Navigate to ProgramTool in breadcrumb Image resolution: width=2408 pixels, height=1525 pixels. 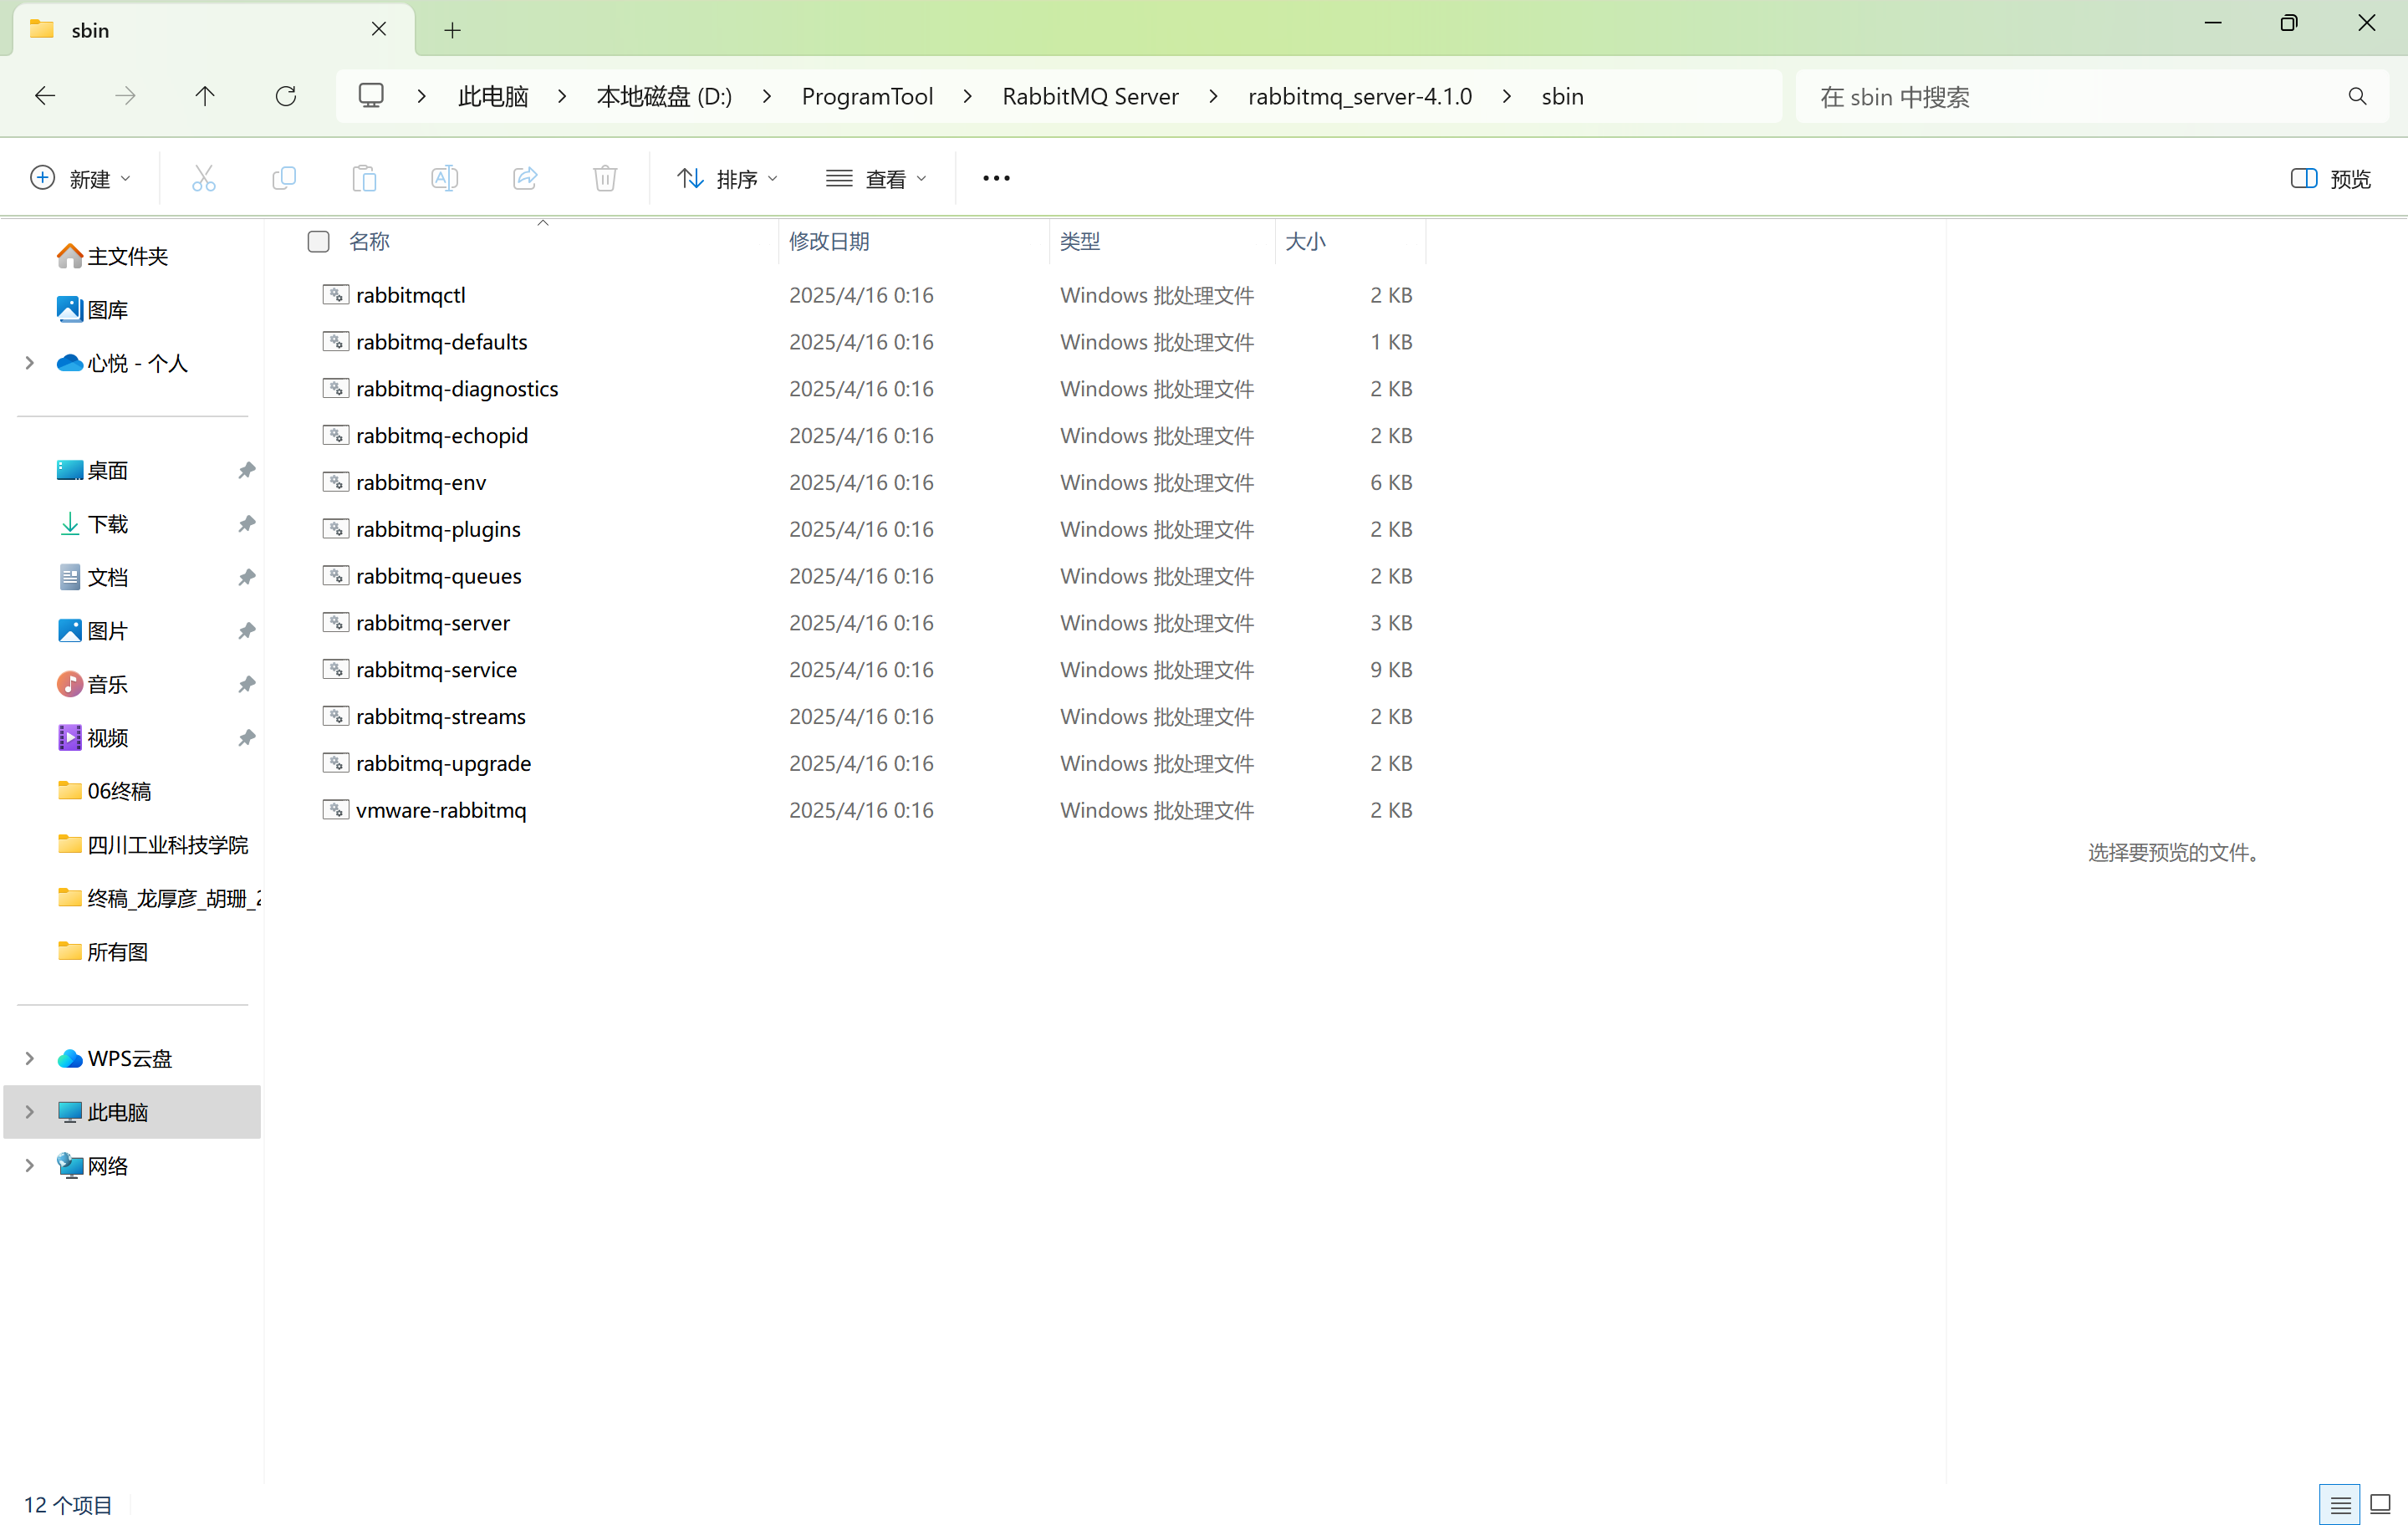pos(866,96)
